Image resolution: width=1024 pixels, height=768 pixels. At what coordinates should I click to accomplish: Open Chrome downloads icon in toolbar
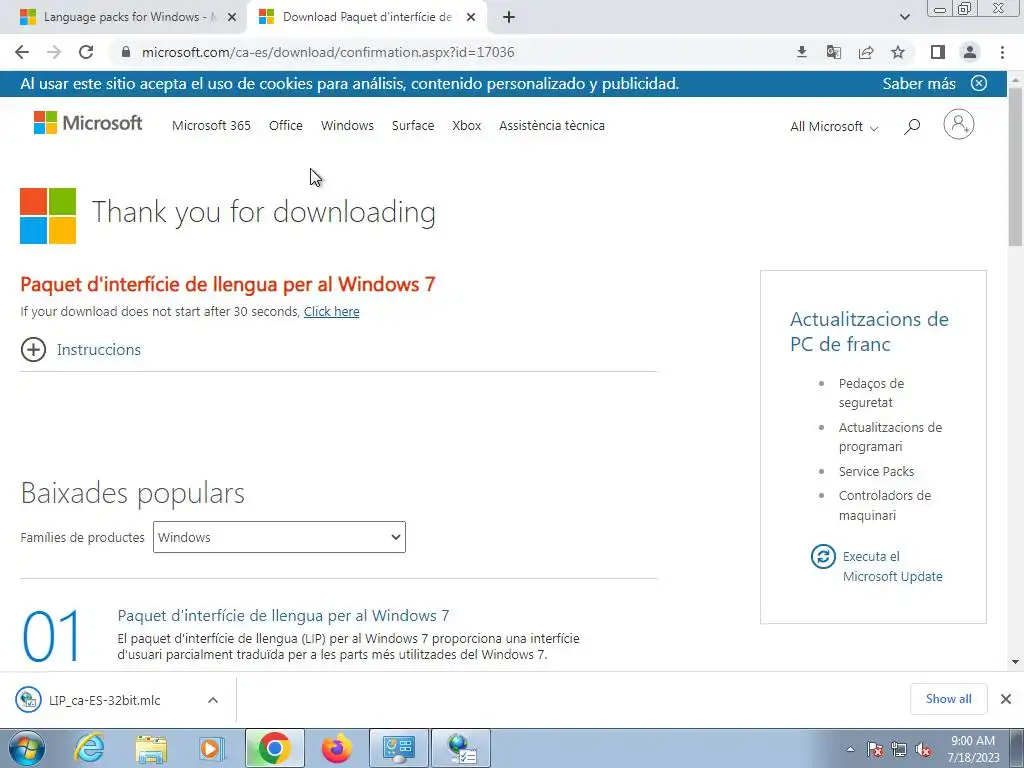point(802,52)
